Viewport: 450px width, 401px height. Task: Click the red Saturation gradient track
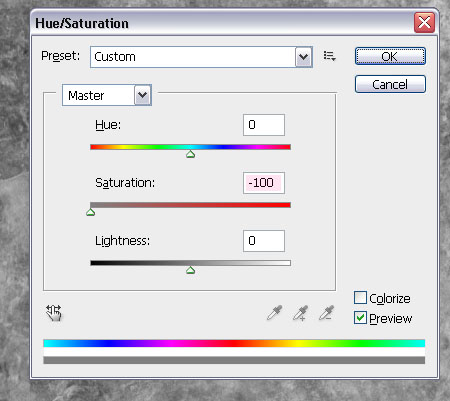coord(190,205)
